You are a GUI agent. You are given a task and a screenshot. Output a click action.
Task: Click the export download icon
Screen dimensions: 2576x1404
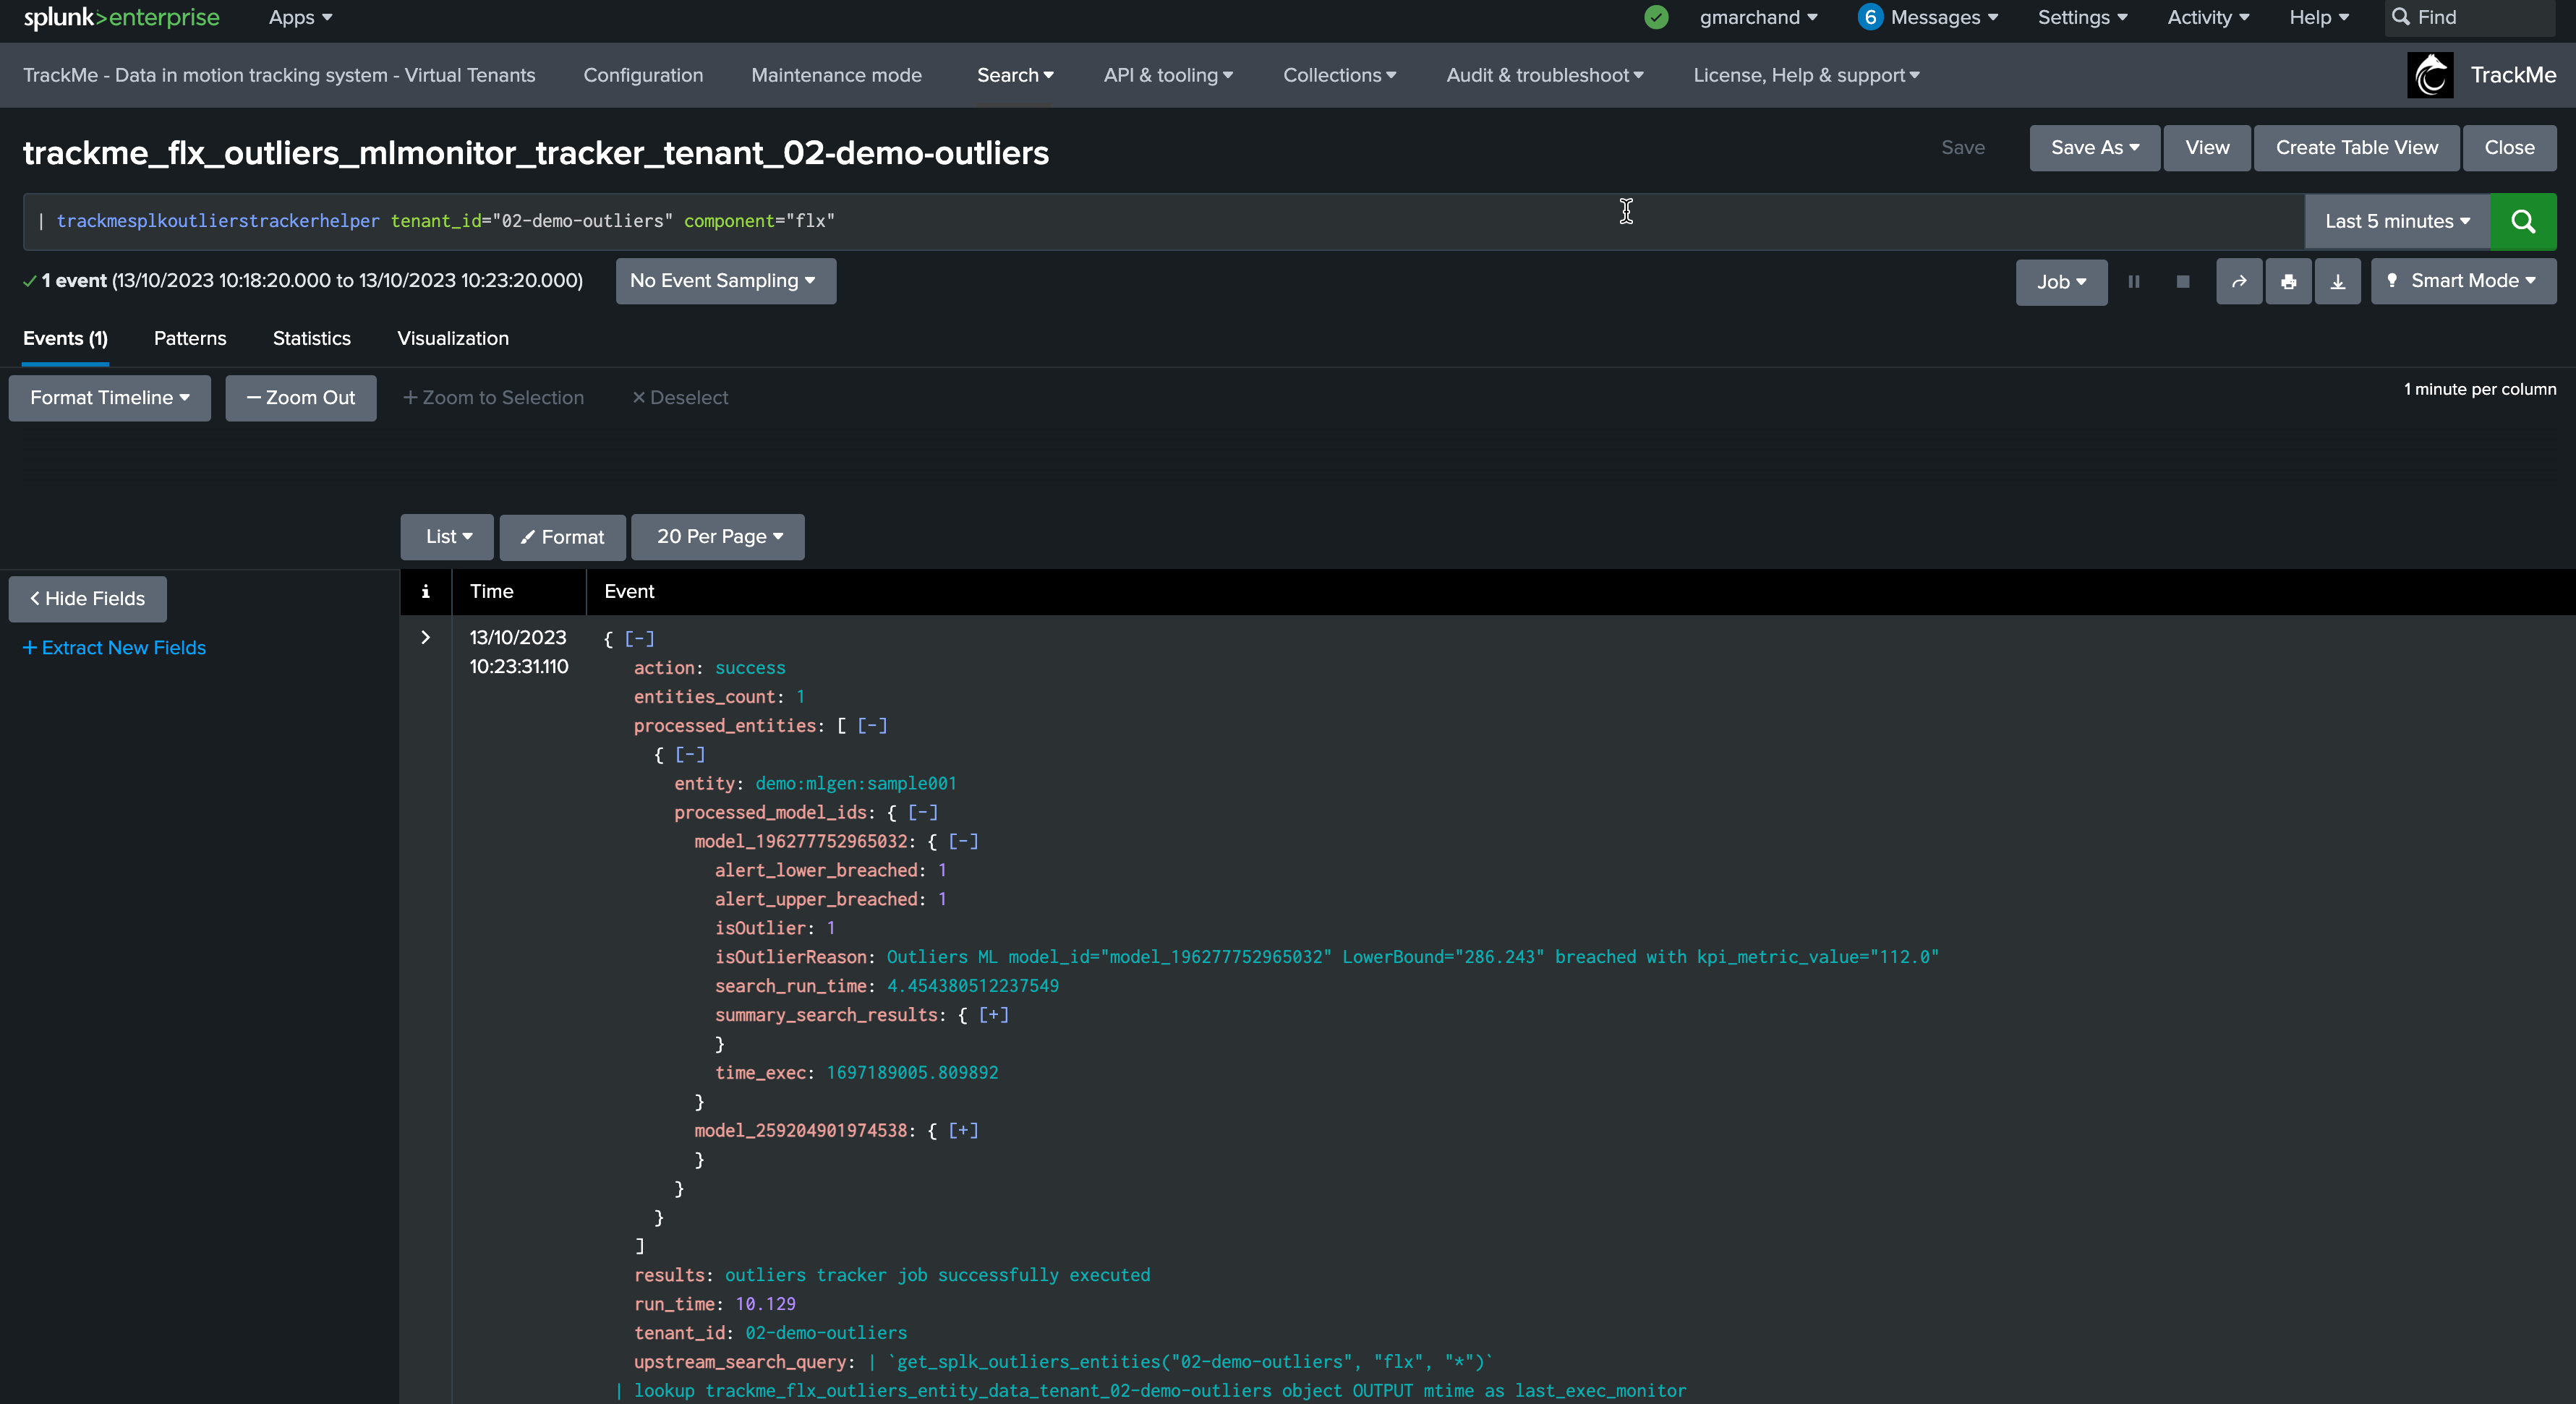tap(2338, 282)
